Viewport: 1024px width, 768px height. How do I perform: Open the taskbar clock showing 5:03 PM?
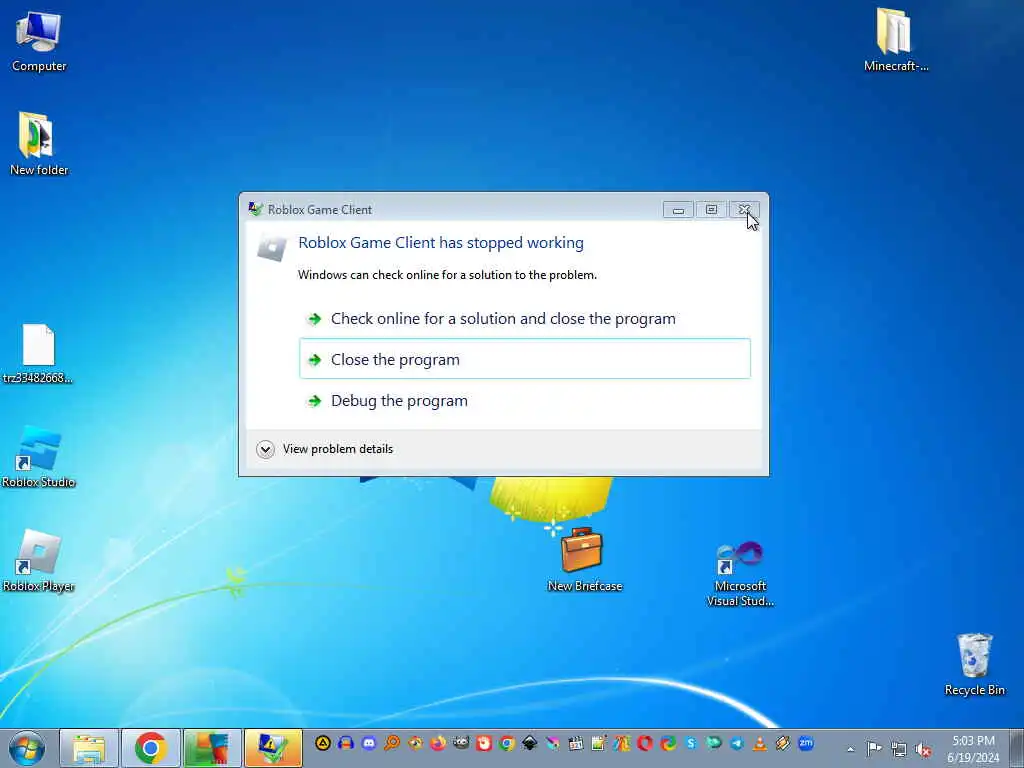(973, 749)
